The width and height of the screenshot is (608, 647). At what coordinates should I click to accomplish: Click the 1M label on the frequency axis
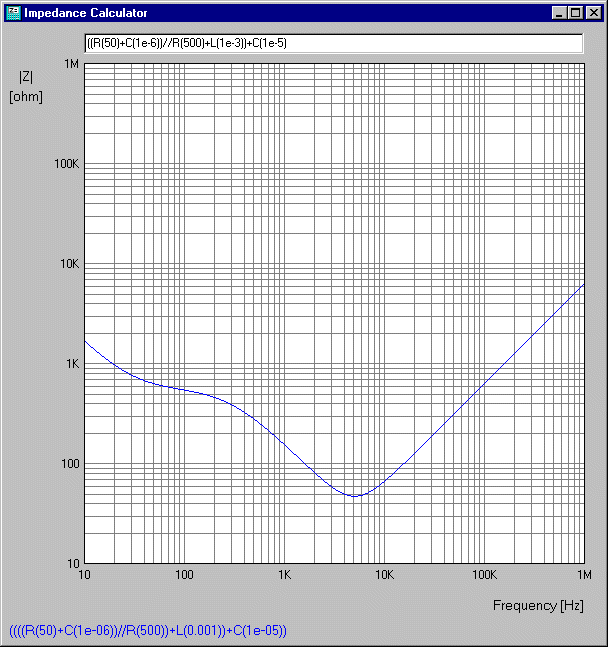[583, 576]
